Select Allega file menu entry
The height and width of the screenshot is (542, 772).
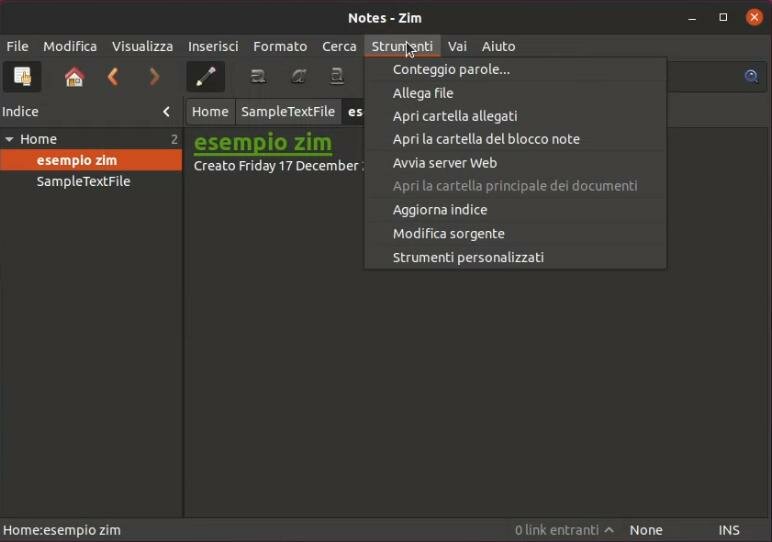point(515,93)
